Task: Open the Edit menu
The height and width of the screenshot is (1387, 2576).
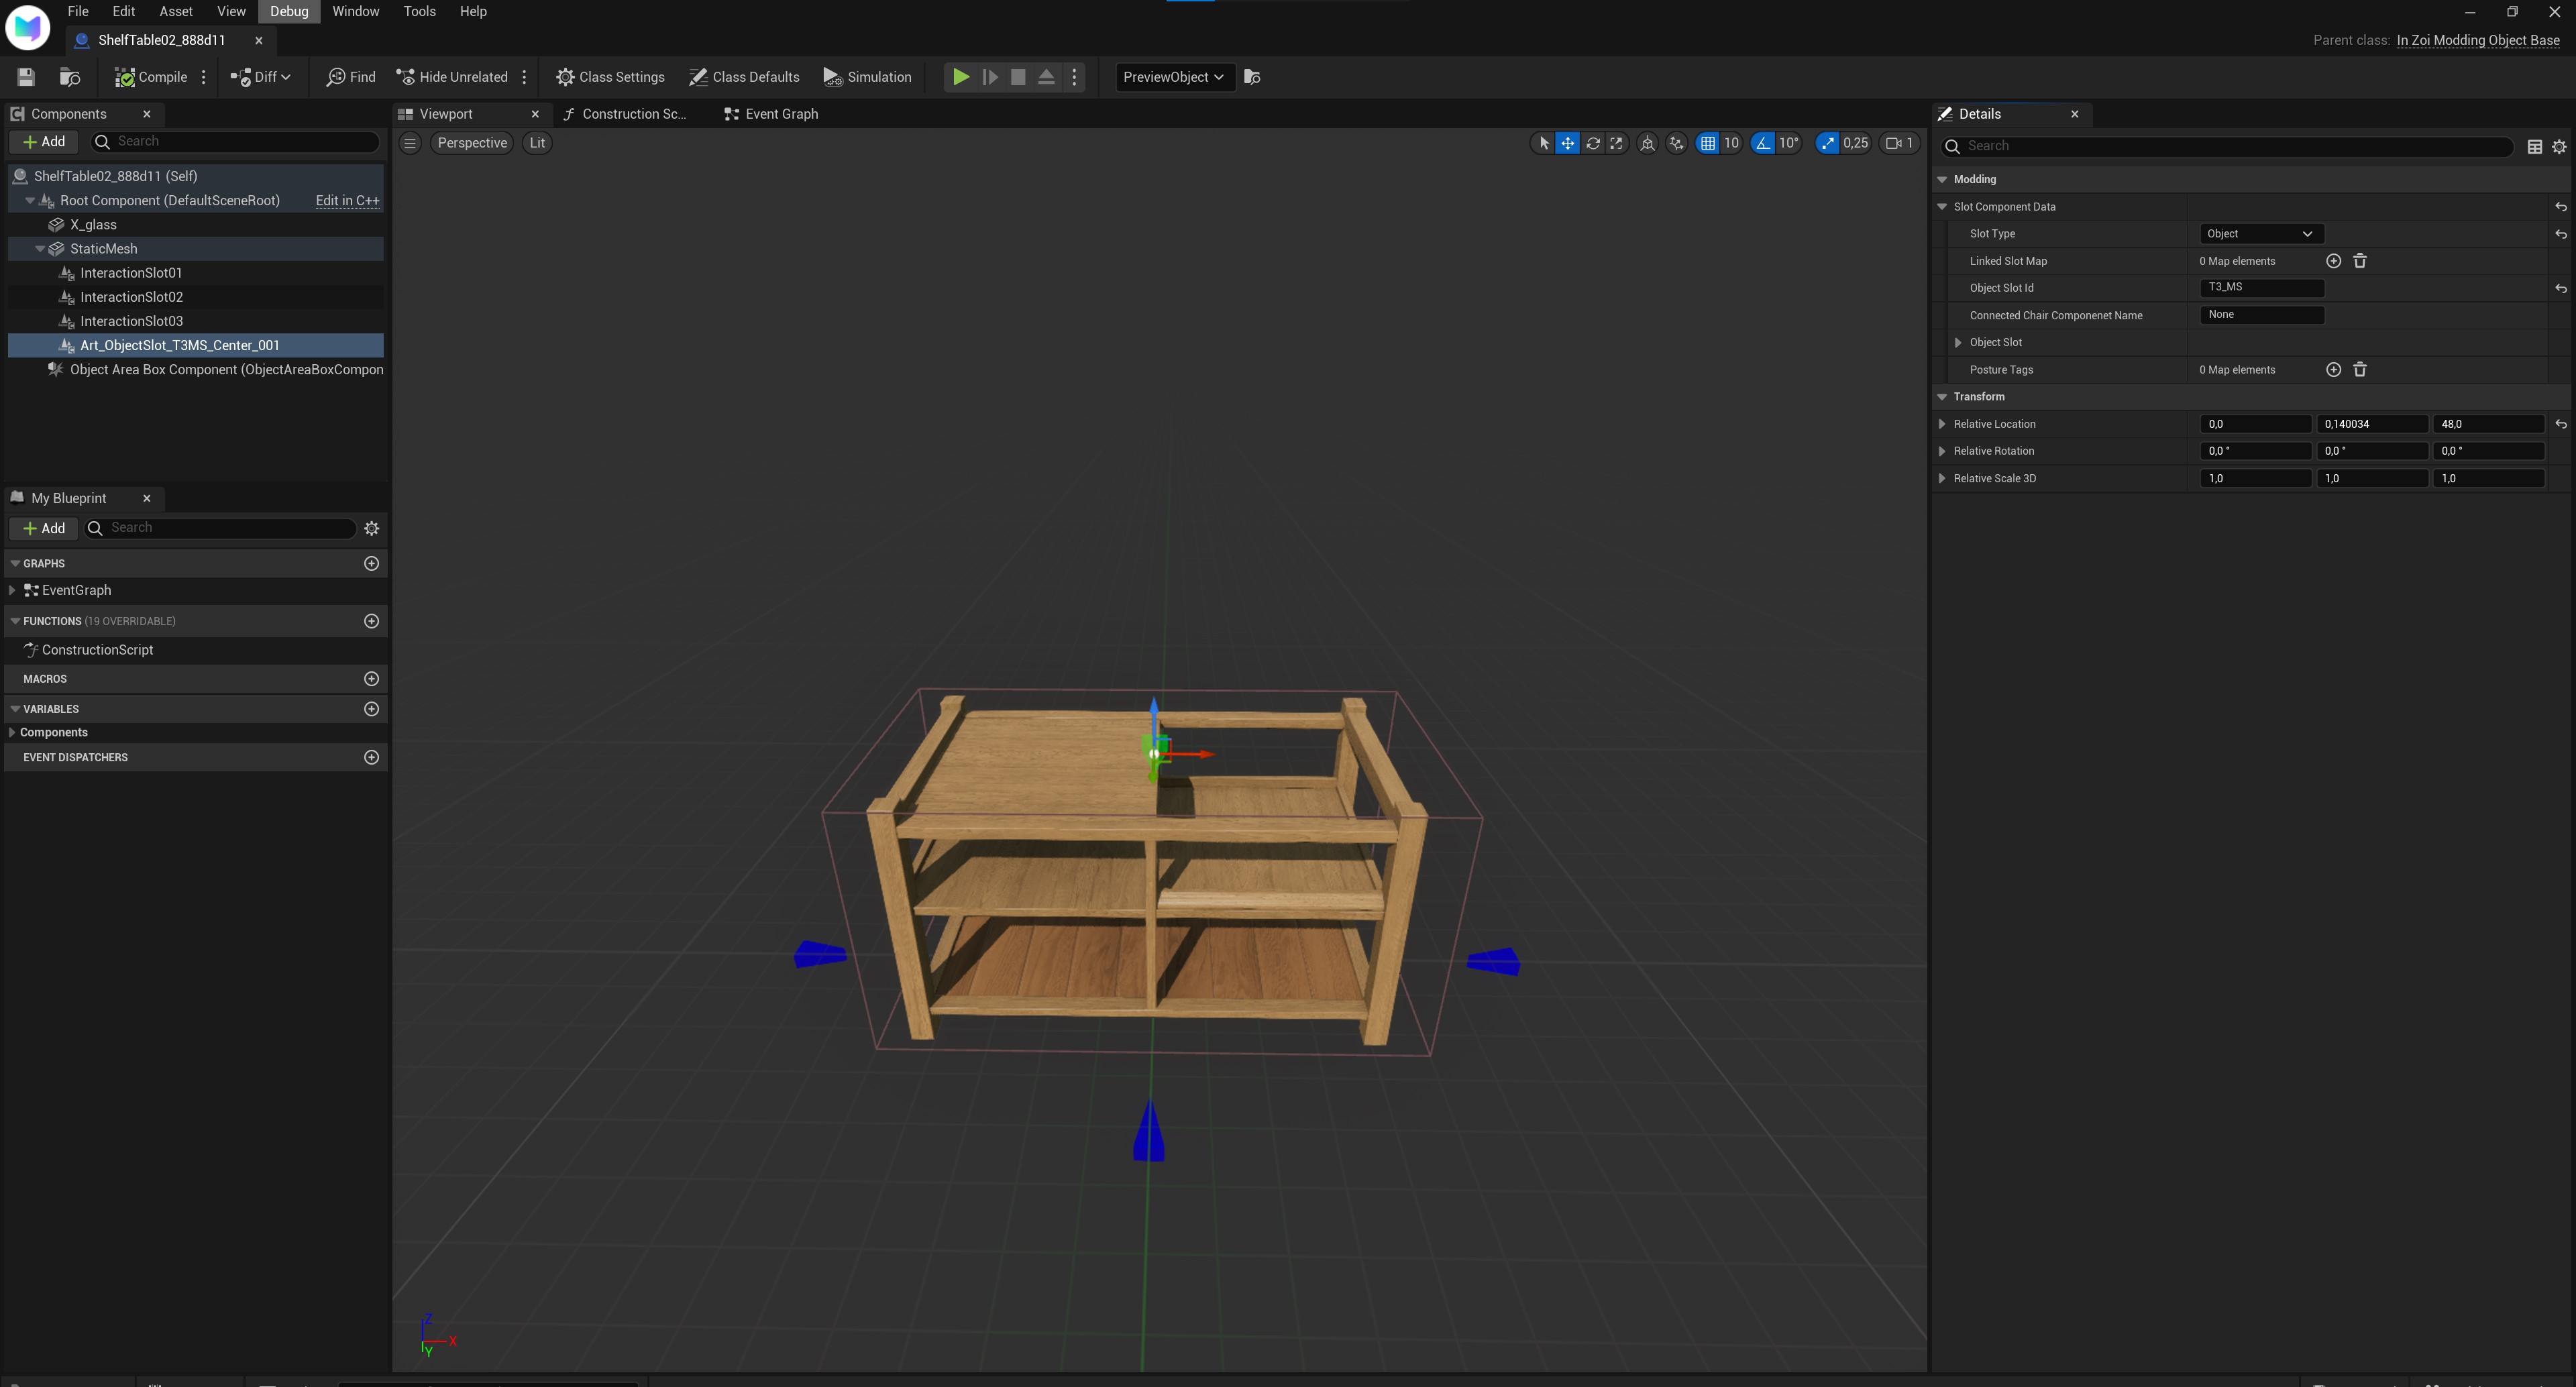Action: 124,11
